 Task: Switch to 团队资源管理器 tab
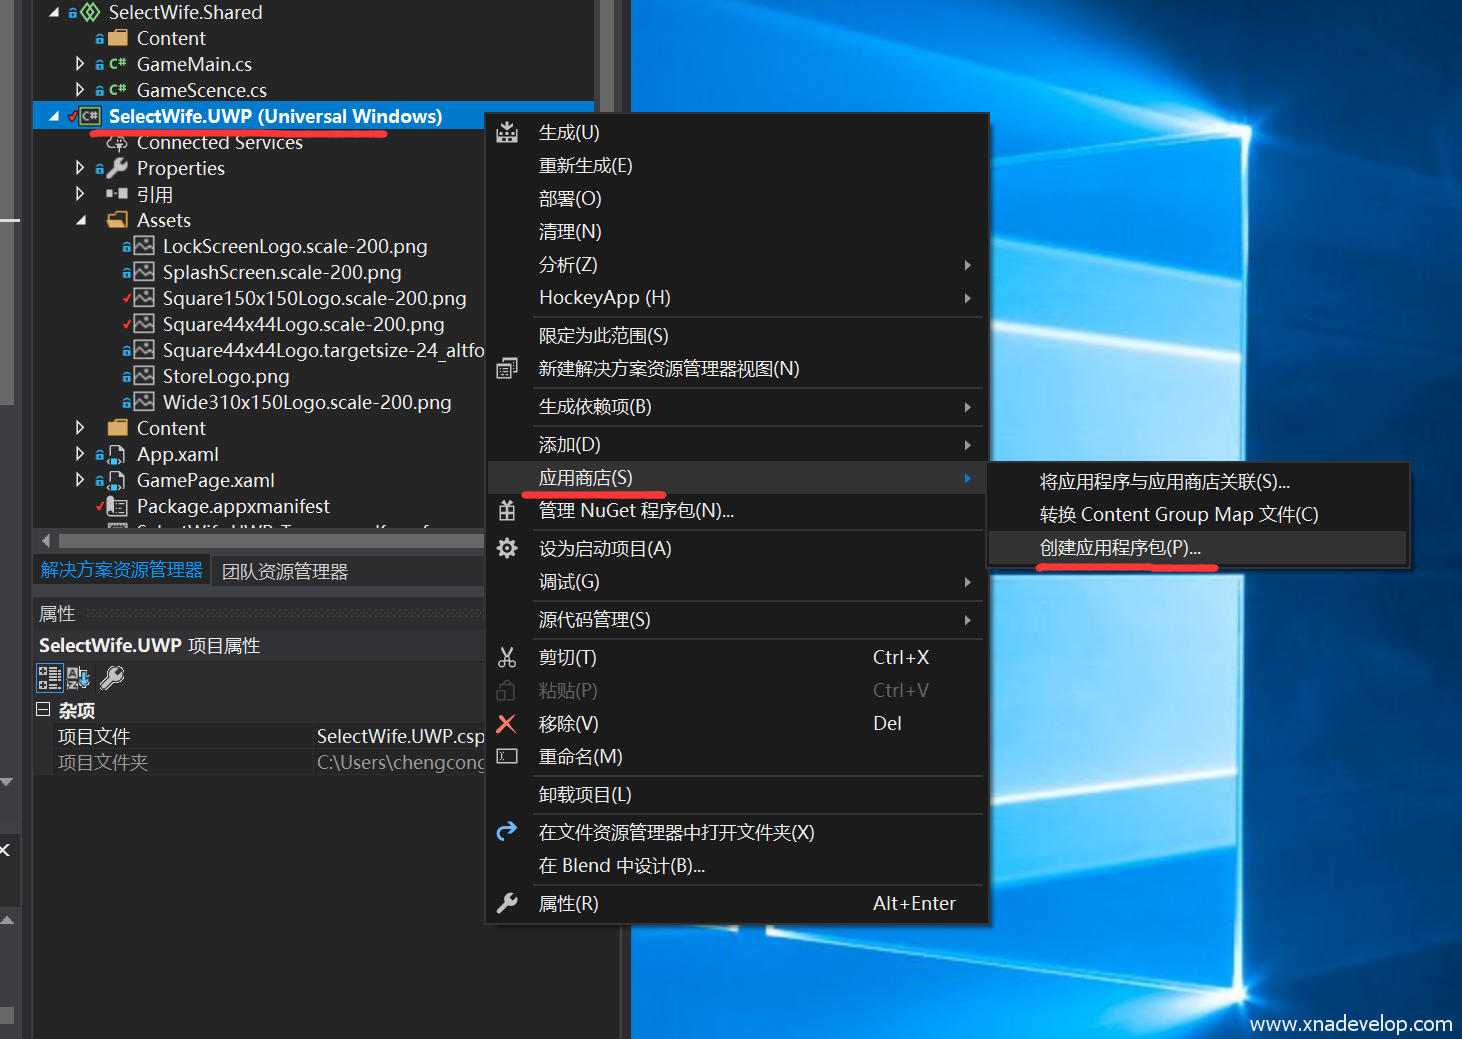point(285,572)
